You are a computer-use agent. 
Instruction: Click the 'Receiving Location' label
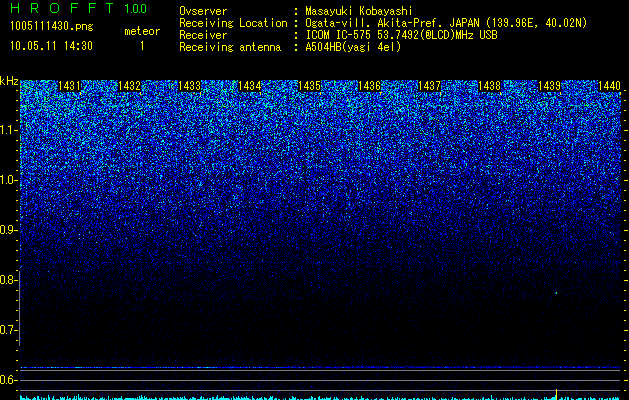pos(233,23)
